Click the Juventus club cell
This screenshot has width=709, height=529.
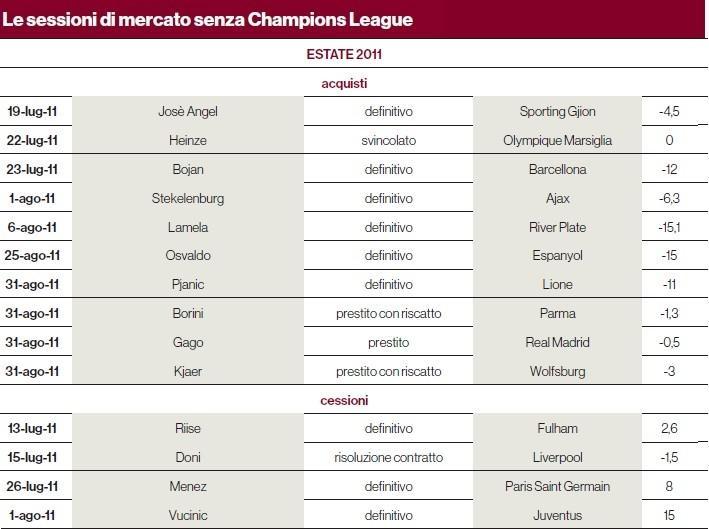click(557, 515)
